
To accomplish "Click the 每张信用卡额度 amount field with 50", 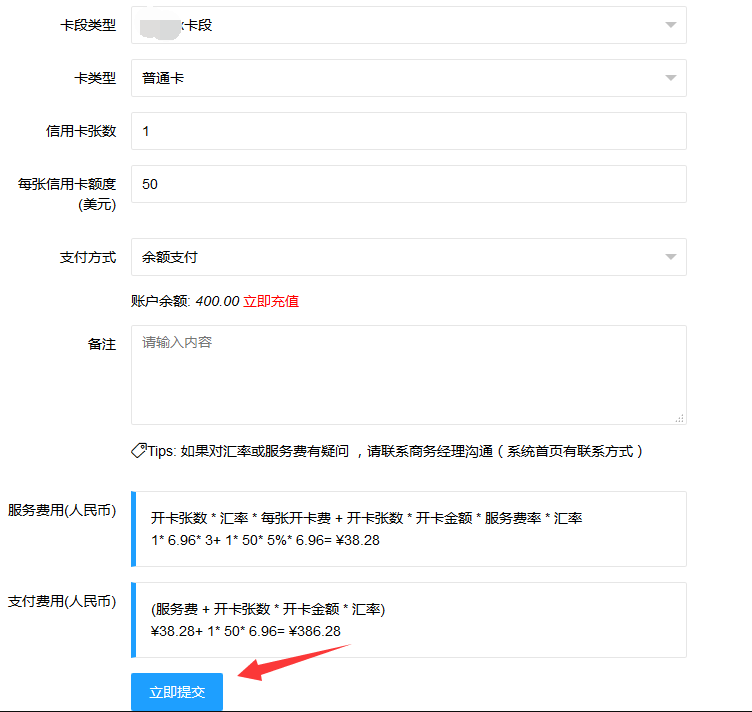I will coord(408,184).
